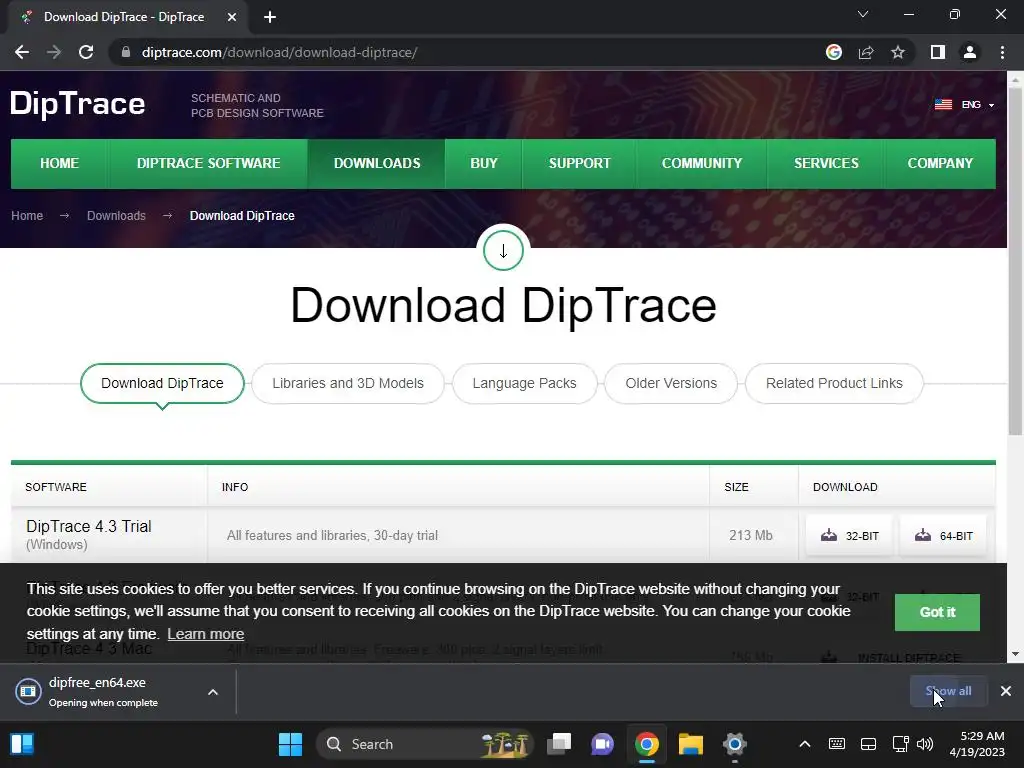
Task: Open Chrome's three-dot menu
Action: [x=1002, y=52]
